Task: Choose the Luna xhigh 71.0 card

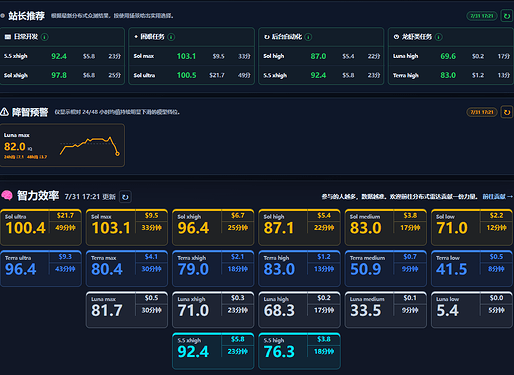Action: (x=213, y=310)
